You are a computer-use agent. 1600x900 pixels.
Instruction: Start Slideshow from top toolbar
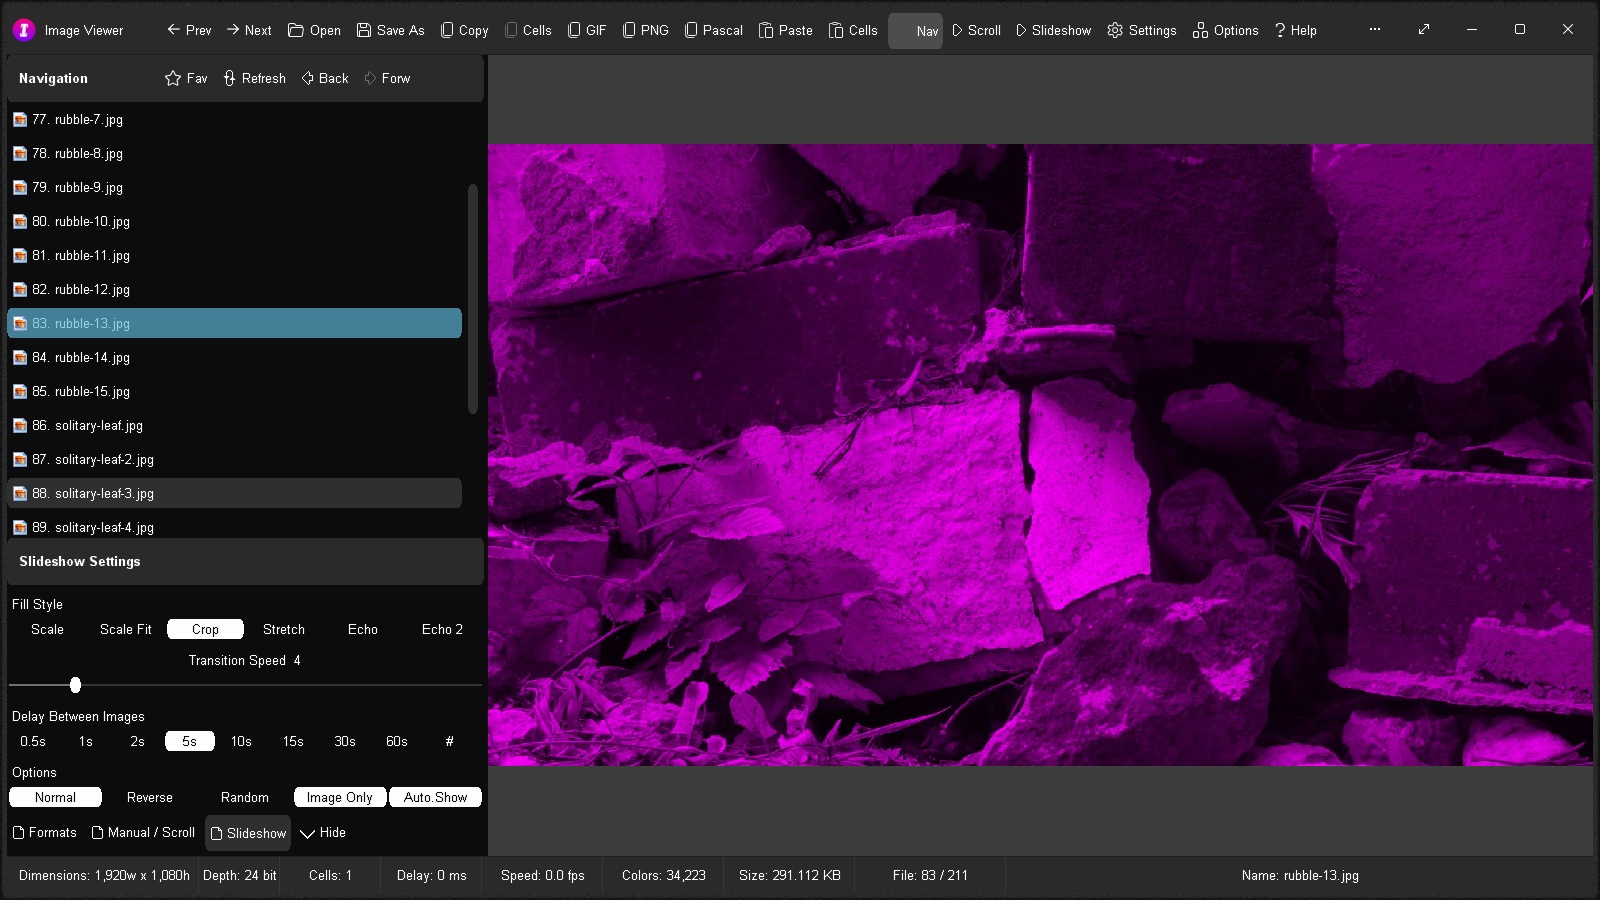coord(1053,30)
